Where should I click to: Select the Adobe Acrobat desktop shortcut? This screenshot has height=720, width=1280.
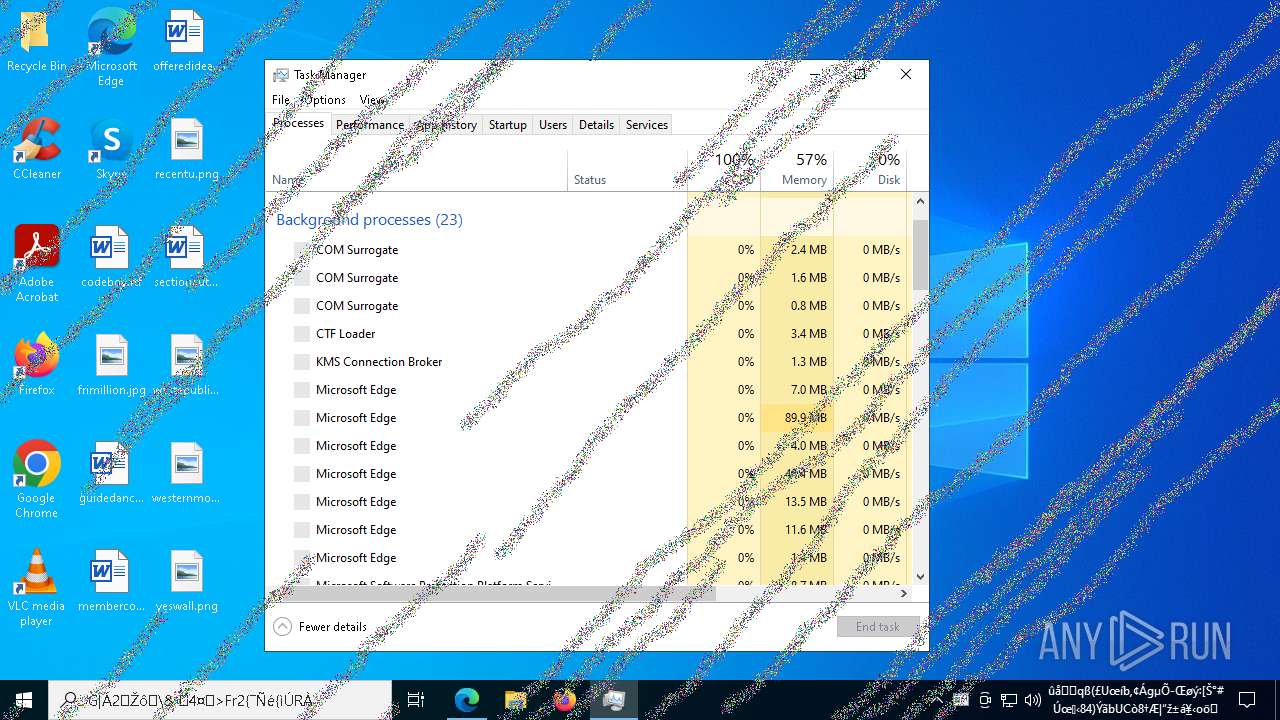click(x=36, y=264)
